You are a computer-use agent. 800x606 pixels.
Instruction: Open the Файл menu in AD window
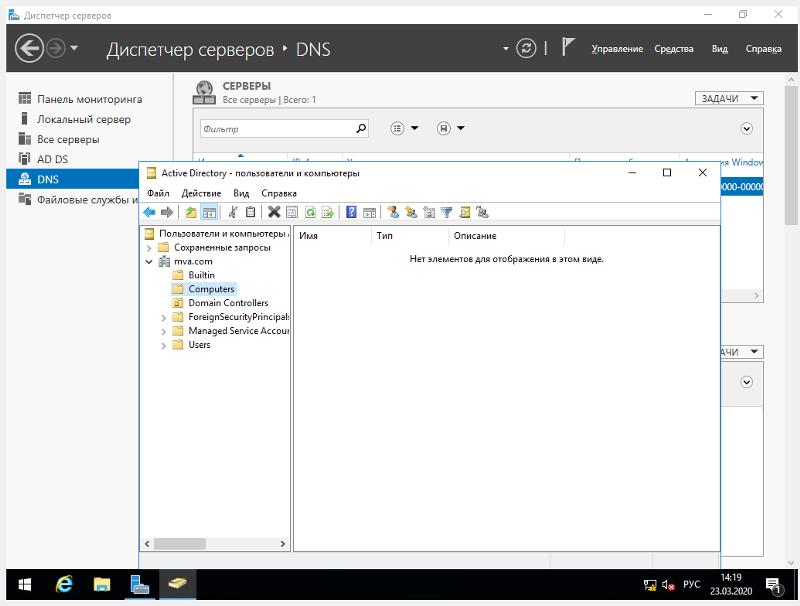(158, 193)
